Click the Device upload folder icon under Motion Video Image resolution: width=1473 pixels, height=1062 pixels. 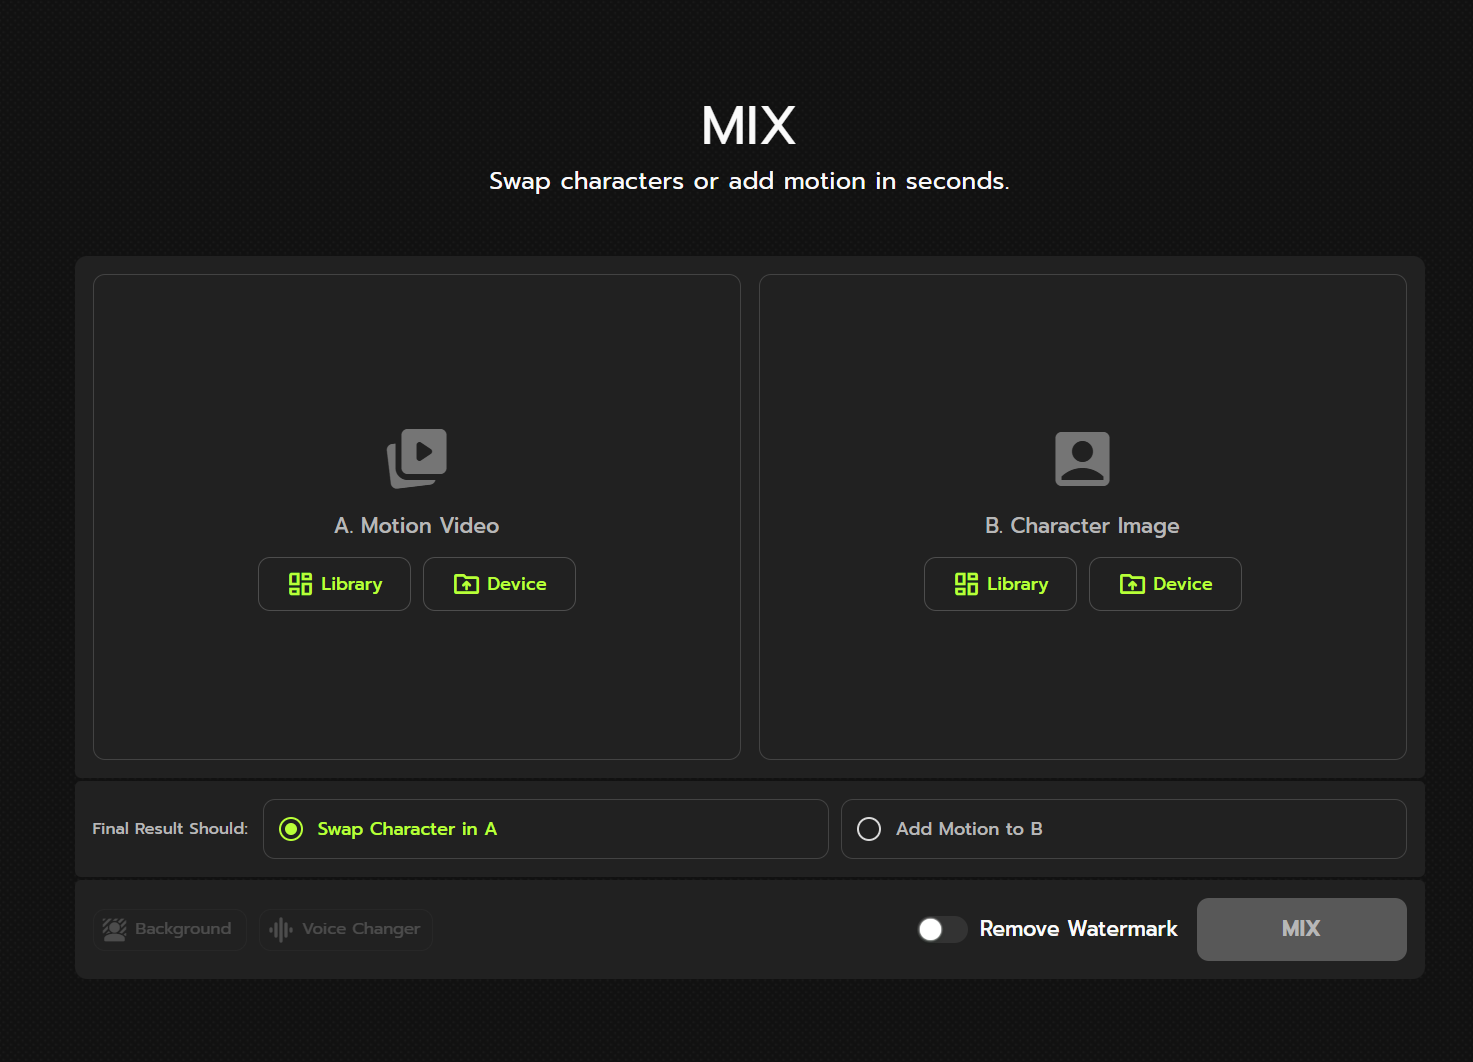pyautogui.click(x=466, y=584)
